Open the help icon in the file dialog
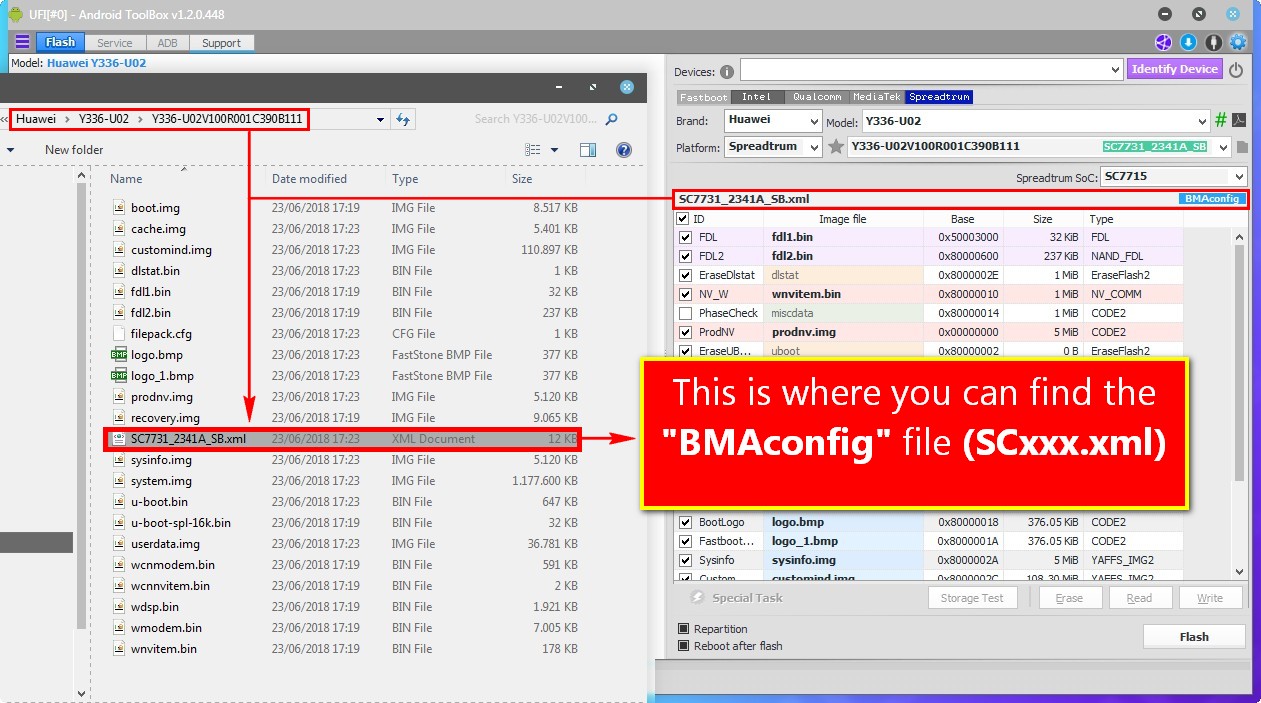This screenshot has height=703, width=1261. [x=624, y=150]
